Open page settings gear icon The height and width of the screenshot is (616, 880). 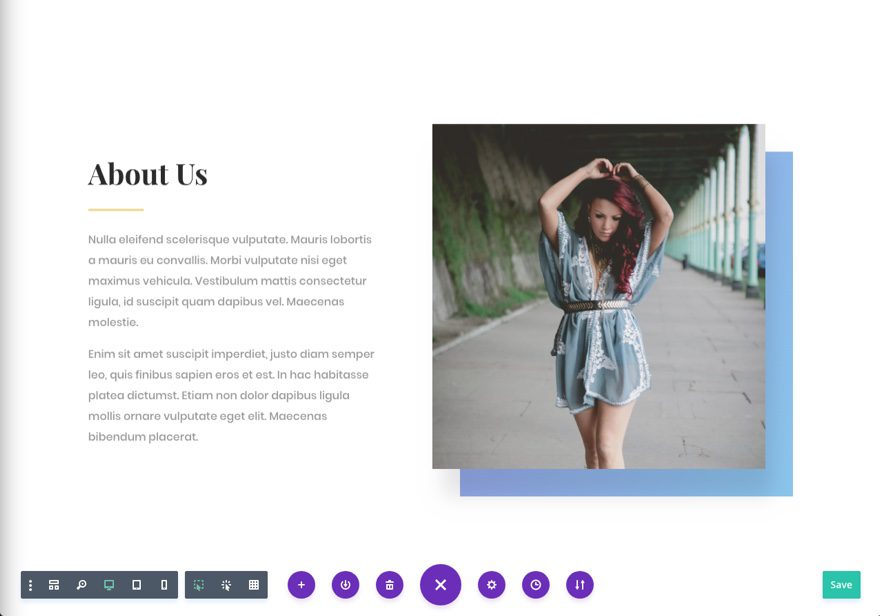click(x=492, y=585)
